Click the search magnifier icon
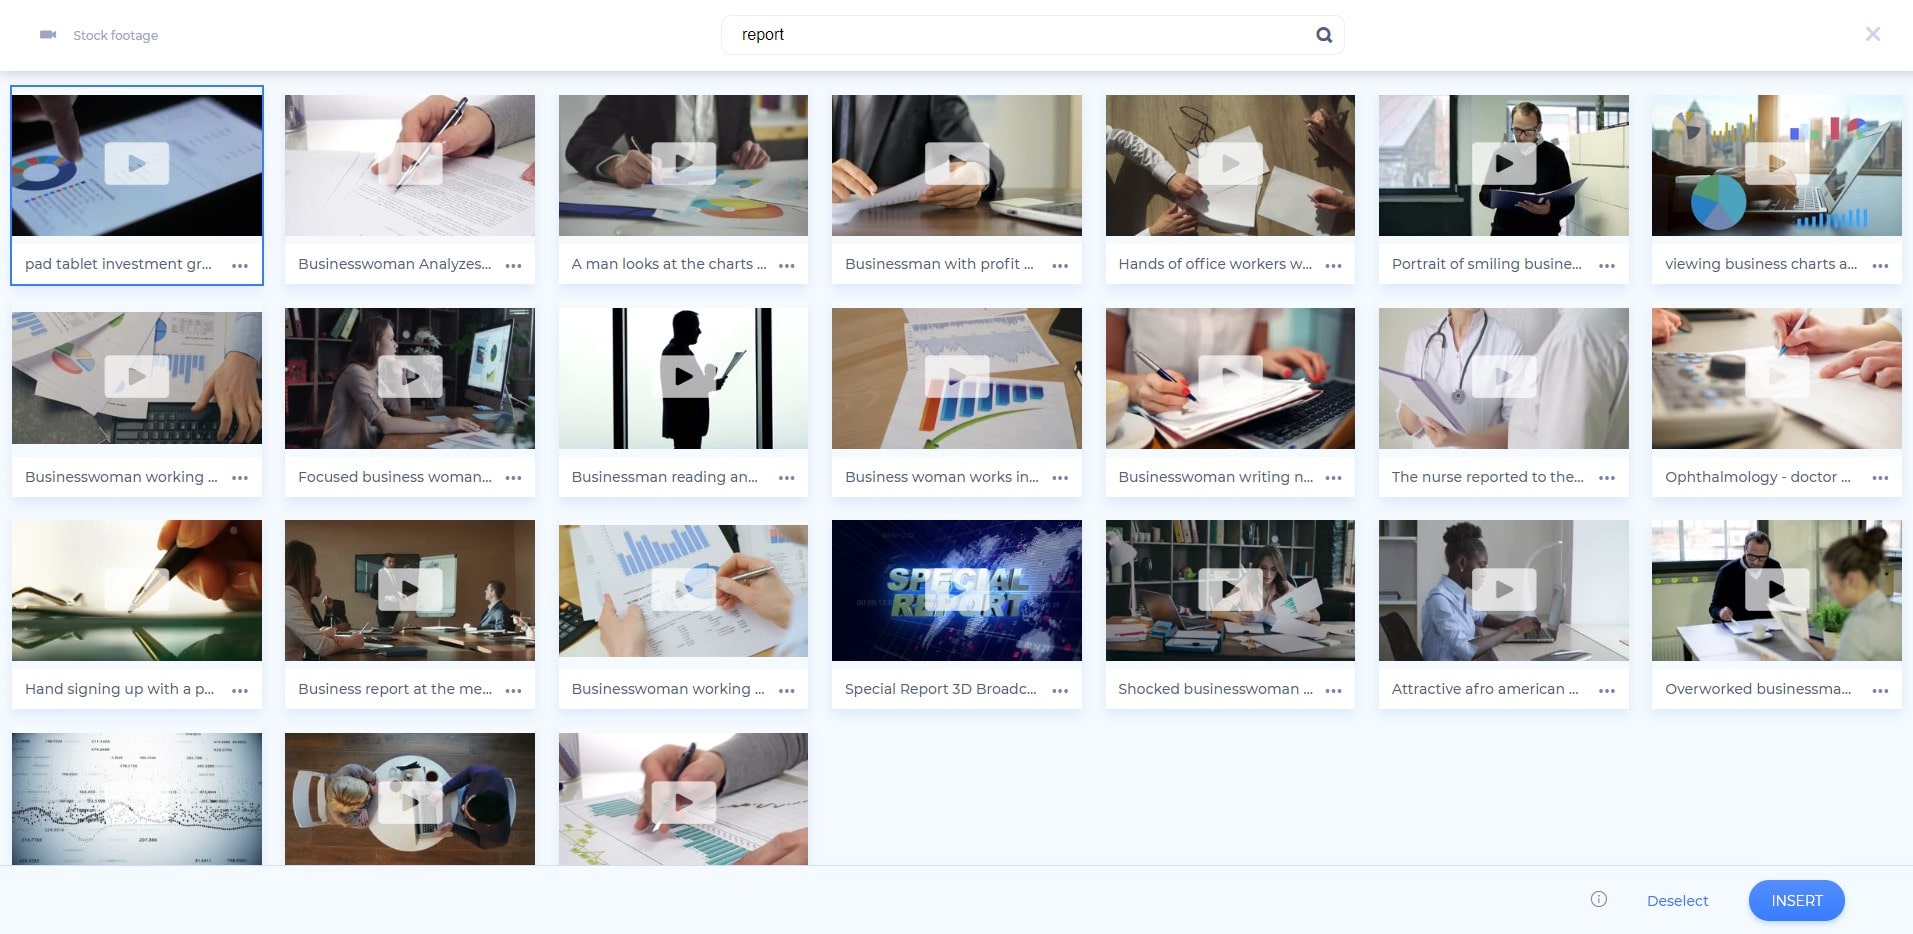1913x934 pixels. coord(1323,34)
